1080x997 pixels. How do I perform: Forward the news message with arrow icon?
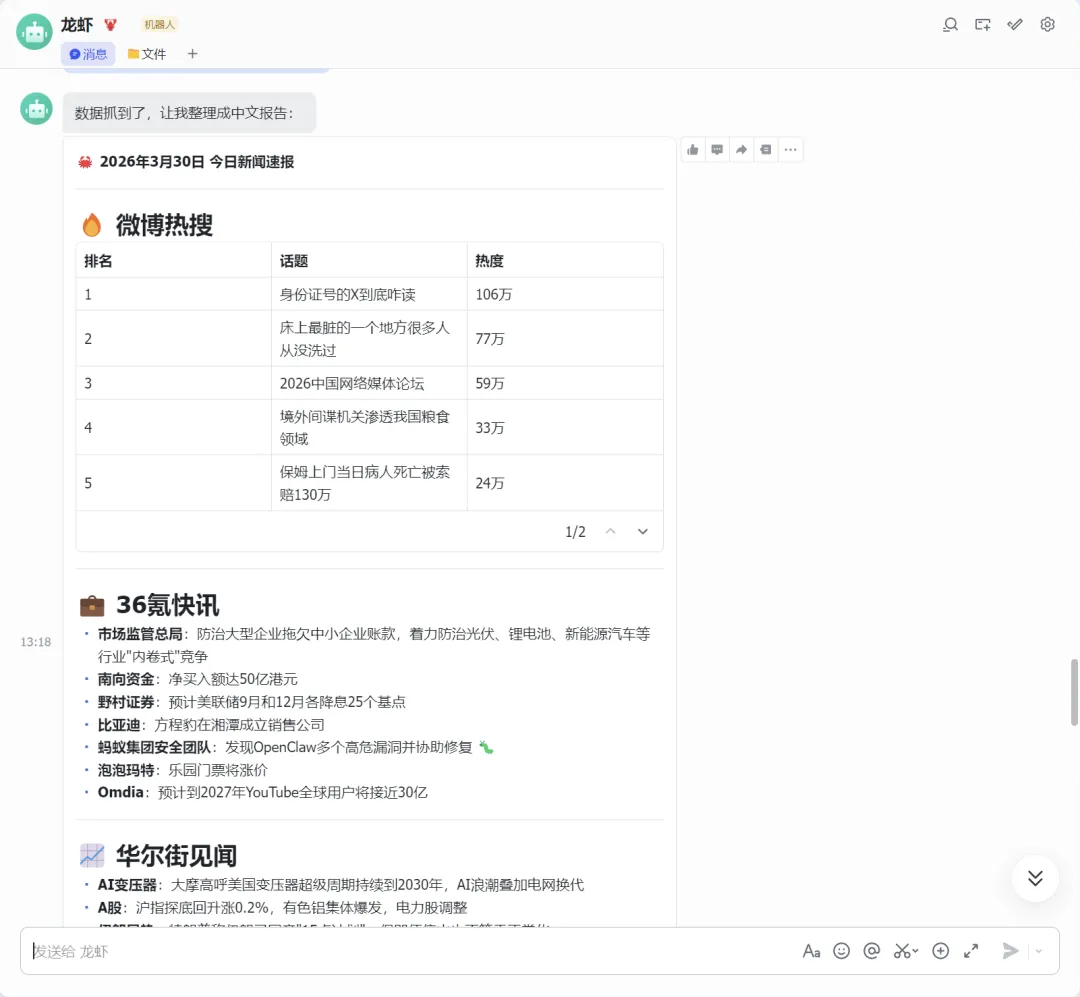tap(741, 150)
